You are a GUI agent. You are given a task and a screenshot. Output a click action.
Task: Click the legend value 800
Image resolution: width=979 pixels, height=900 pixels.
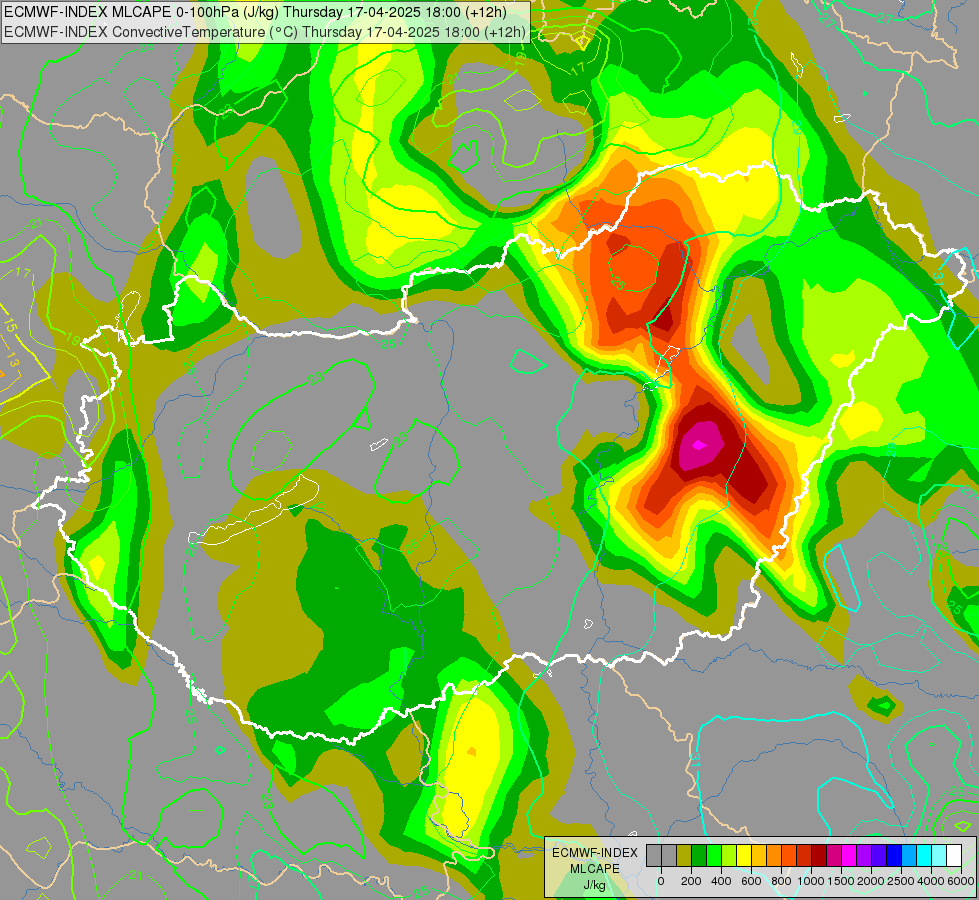781,881
